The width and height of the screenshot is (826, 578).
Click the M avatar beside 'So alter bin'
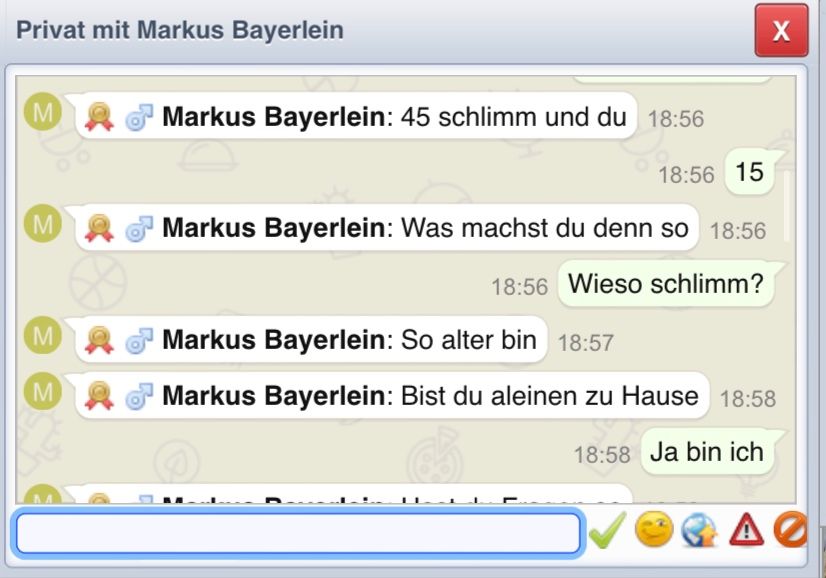coord(43,335)
